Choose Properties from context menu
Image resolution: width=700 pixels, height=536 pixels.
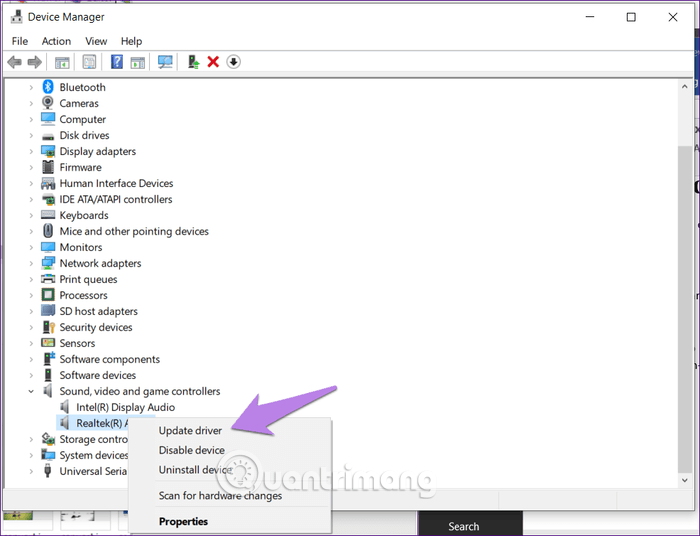[x=183, y=521]
